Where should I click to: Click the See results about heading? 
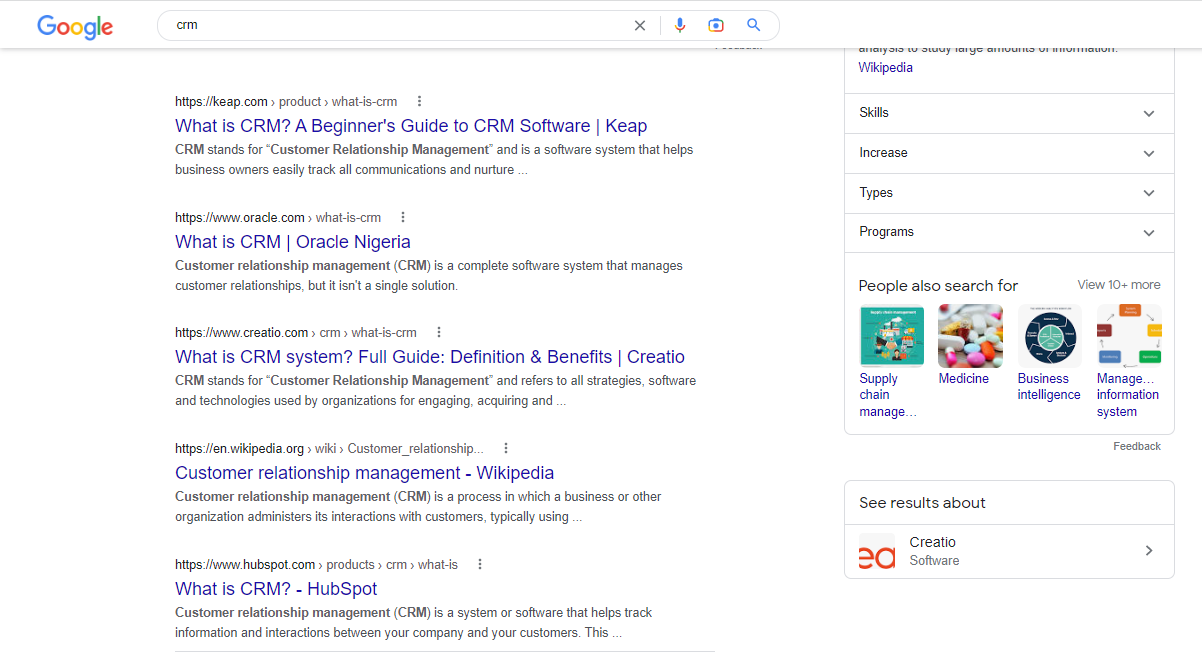click(x=922, y=503)
